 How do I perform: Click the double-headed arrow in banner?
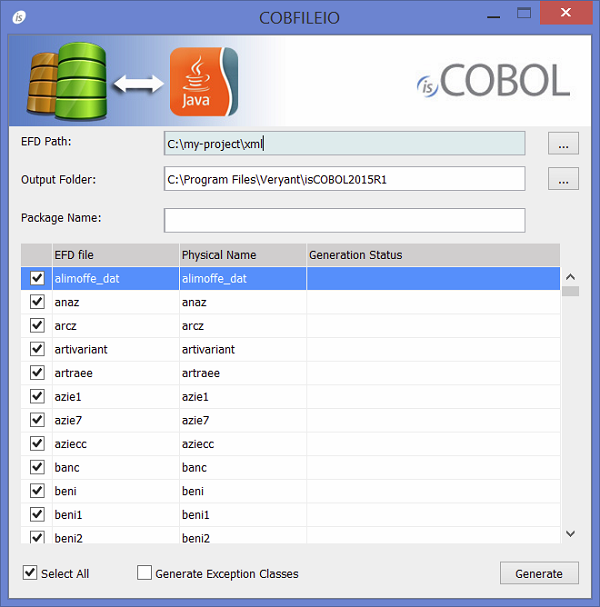[x=138, y=87]
